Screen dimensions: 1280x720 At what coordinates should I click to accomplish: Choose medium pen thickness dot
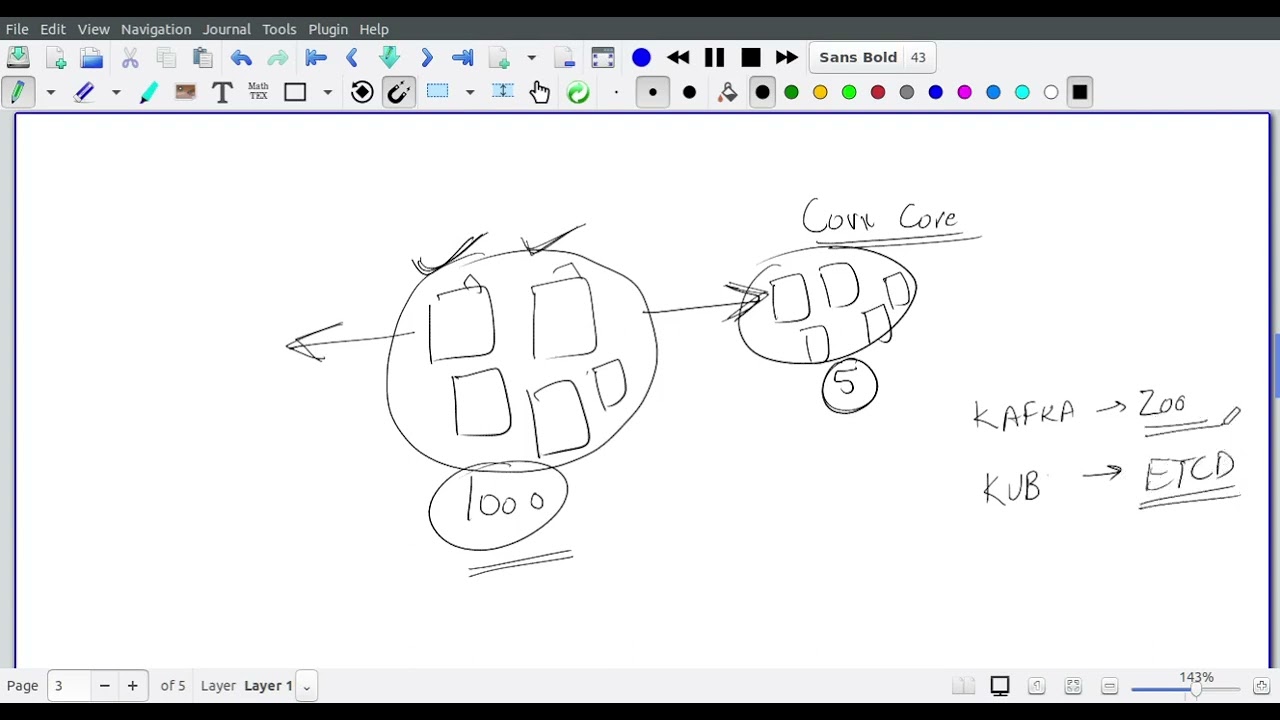(652, 93)
